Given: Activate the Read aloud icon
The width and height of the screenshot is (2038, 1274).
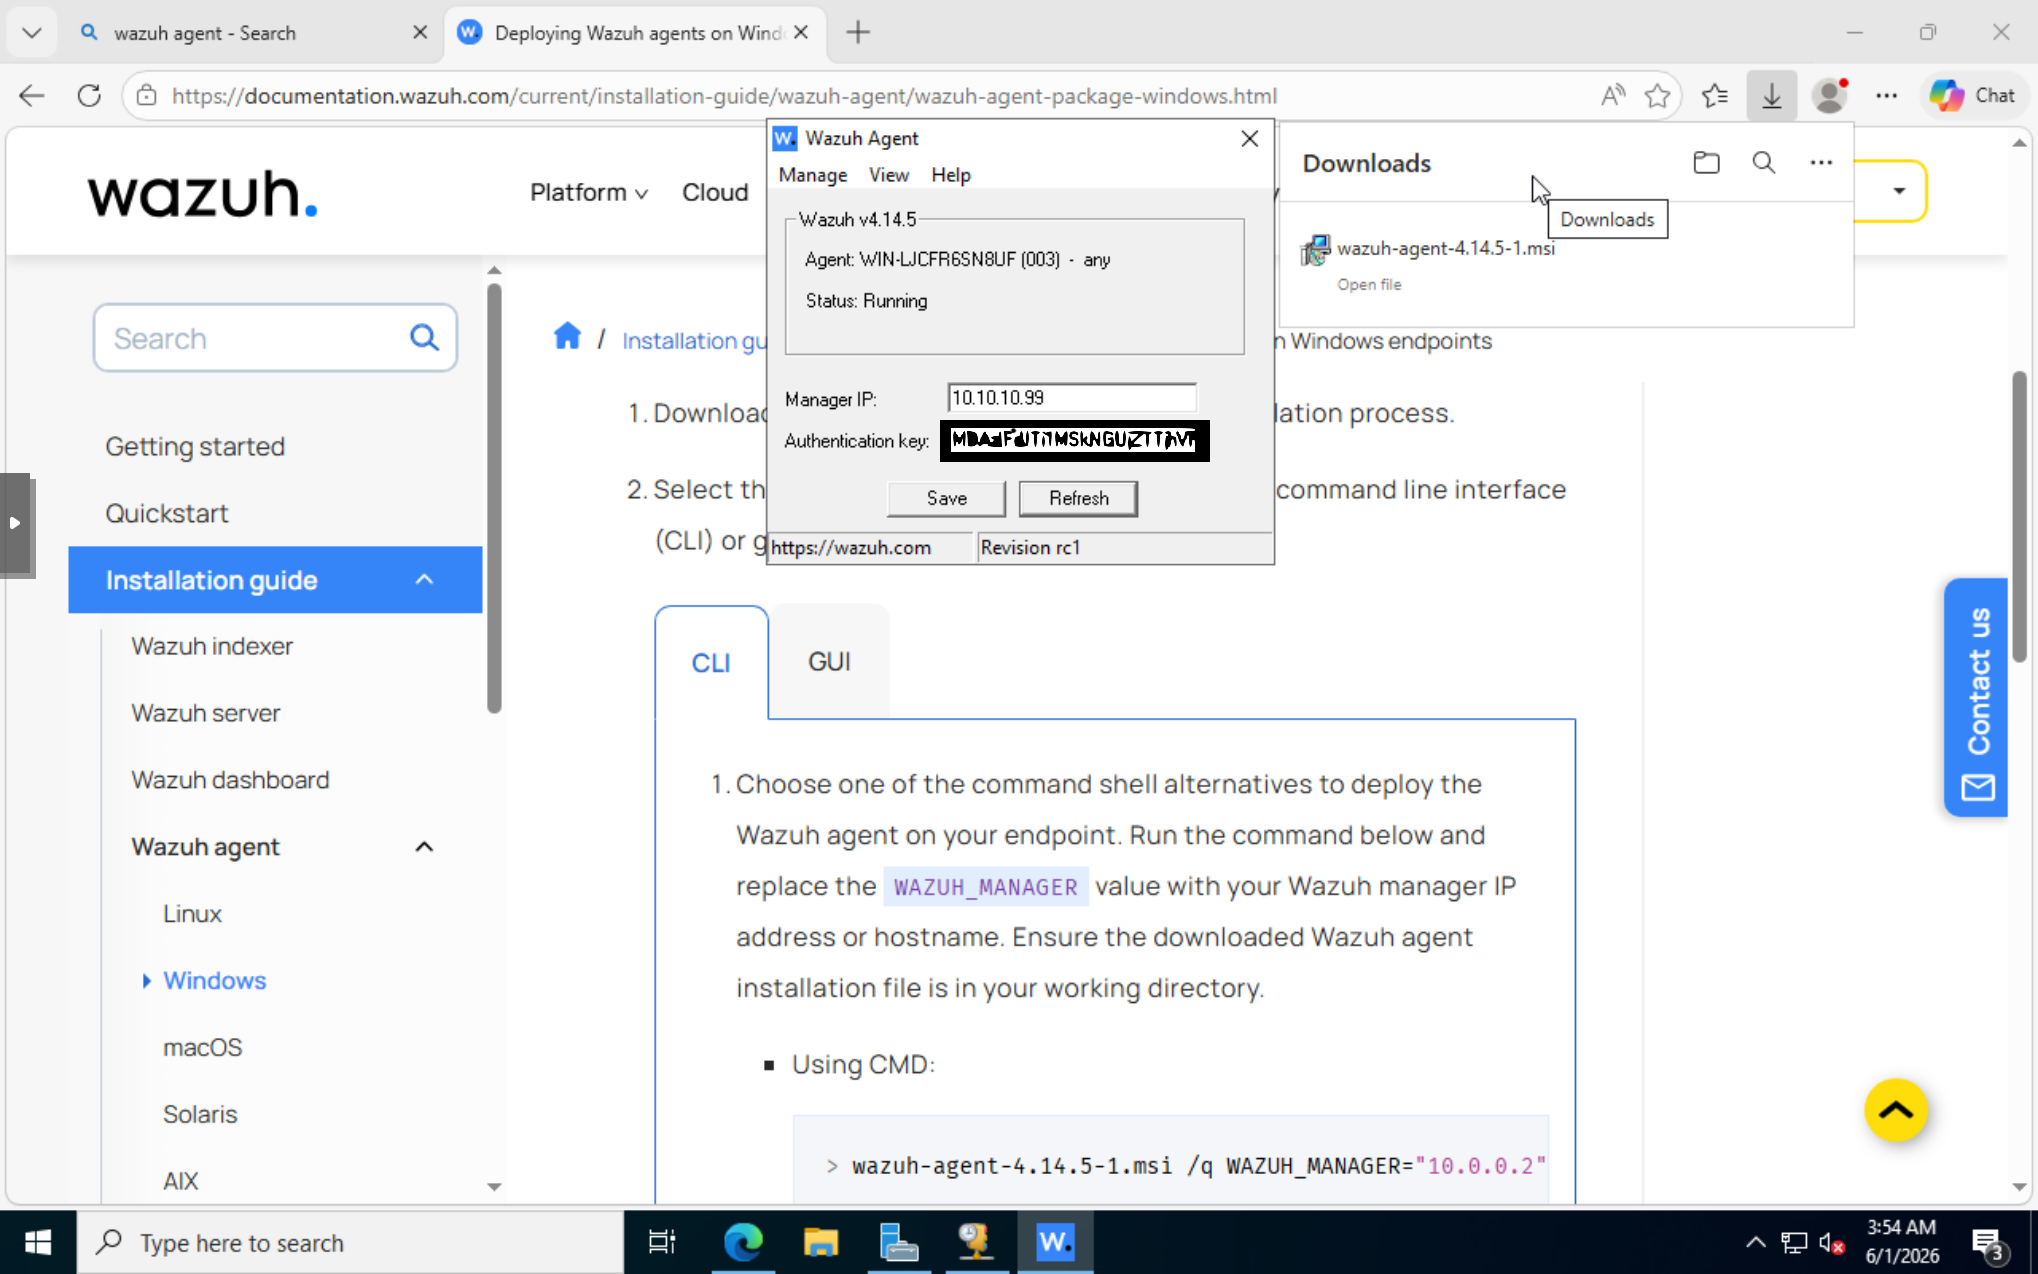Looking at the screenshot, I should point(1612,96).
